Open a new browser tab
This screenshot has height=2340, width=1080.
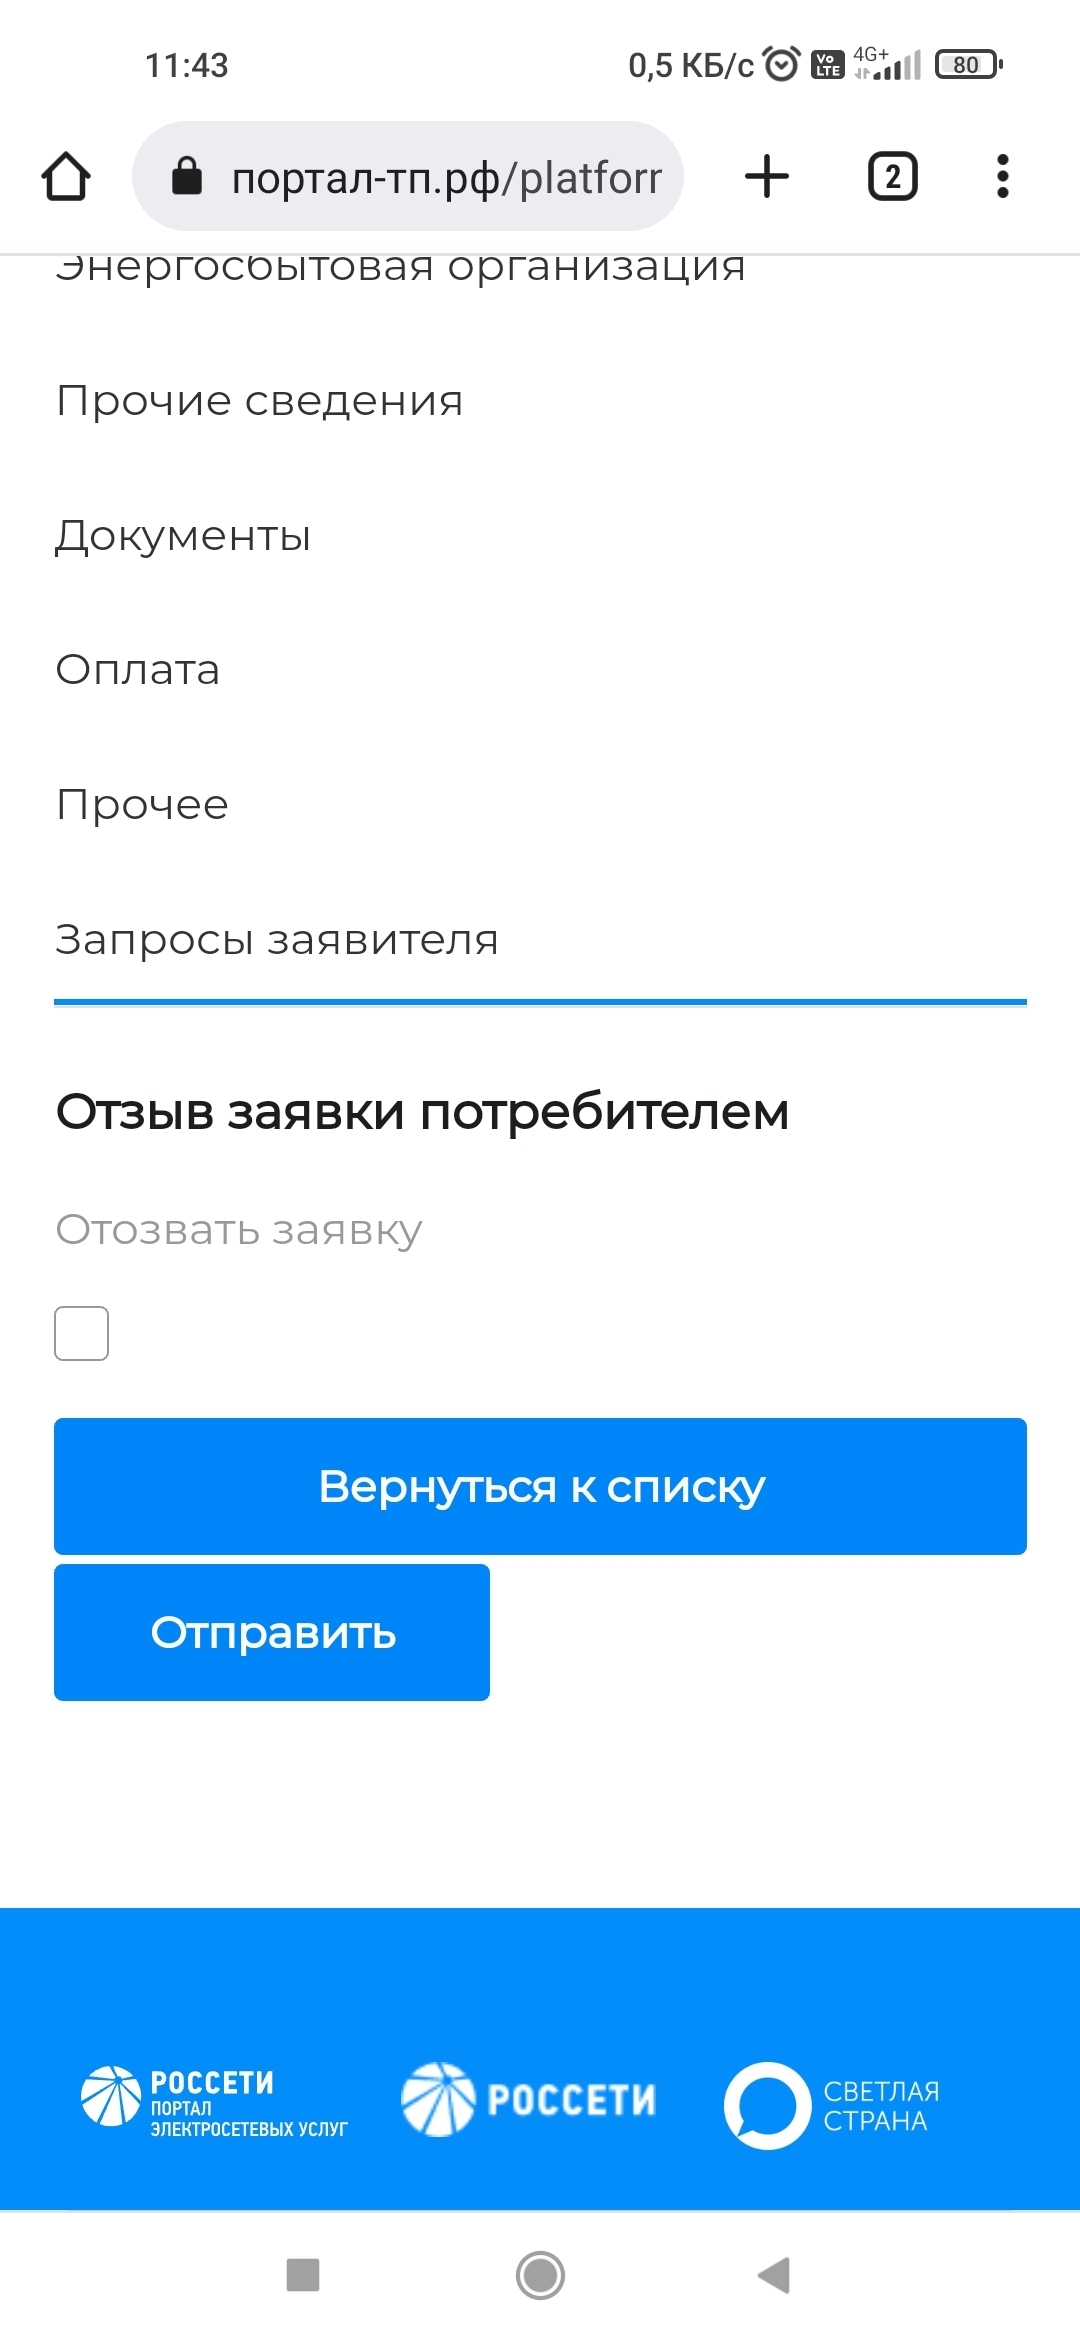pyautogui.click(x=767, y=177)
